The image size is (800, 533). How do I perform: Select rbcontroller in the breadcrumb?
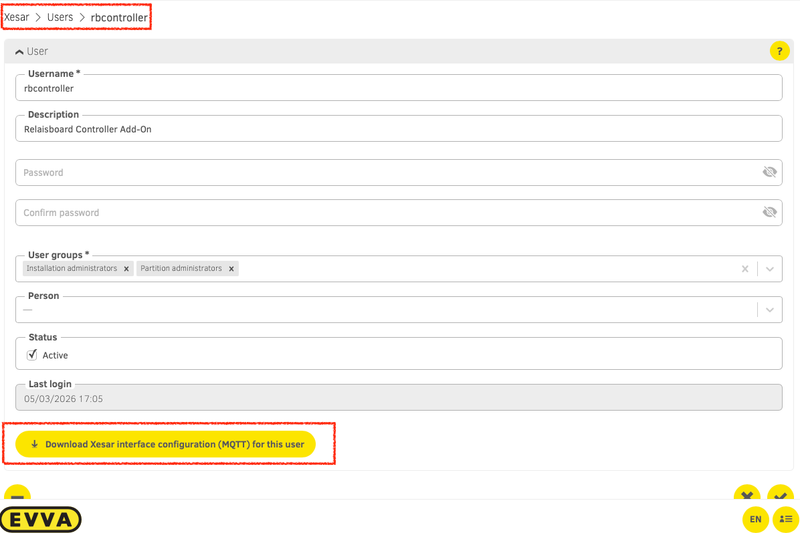tap(119, 17)
